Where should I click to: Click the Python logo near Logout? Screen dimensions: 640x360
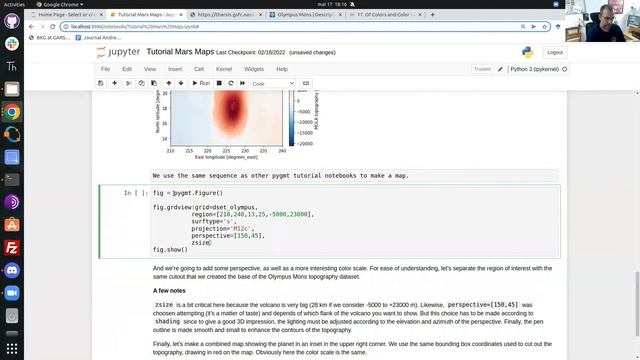(x=527, y=52)
